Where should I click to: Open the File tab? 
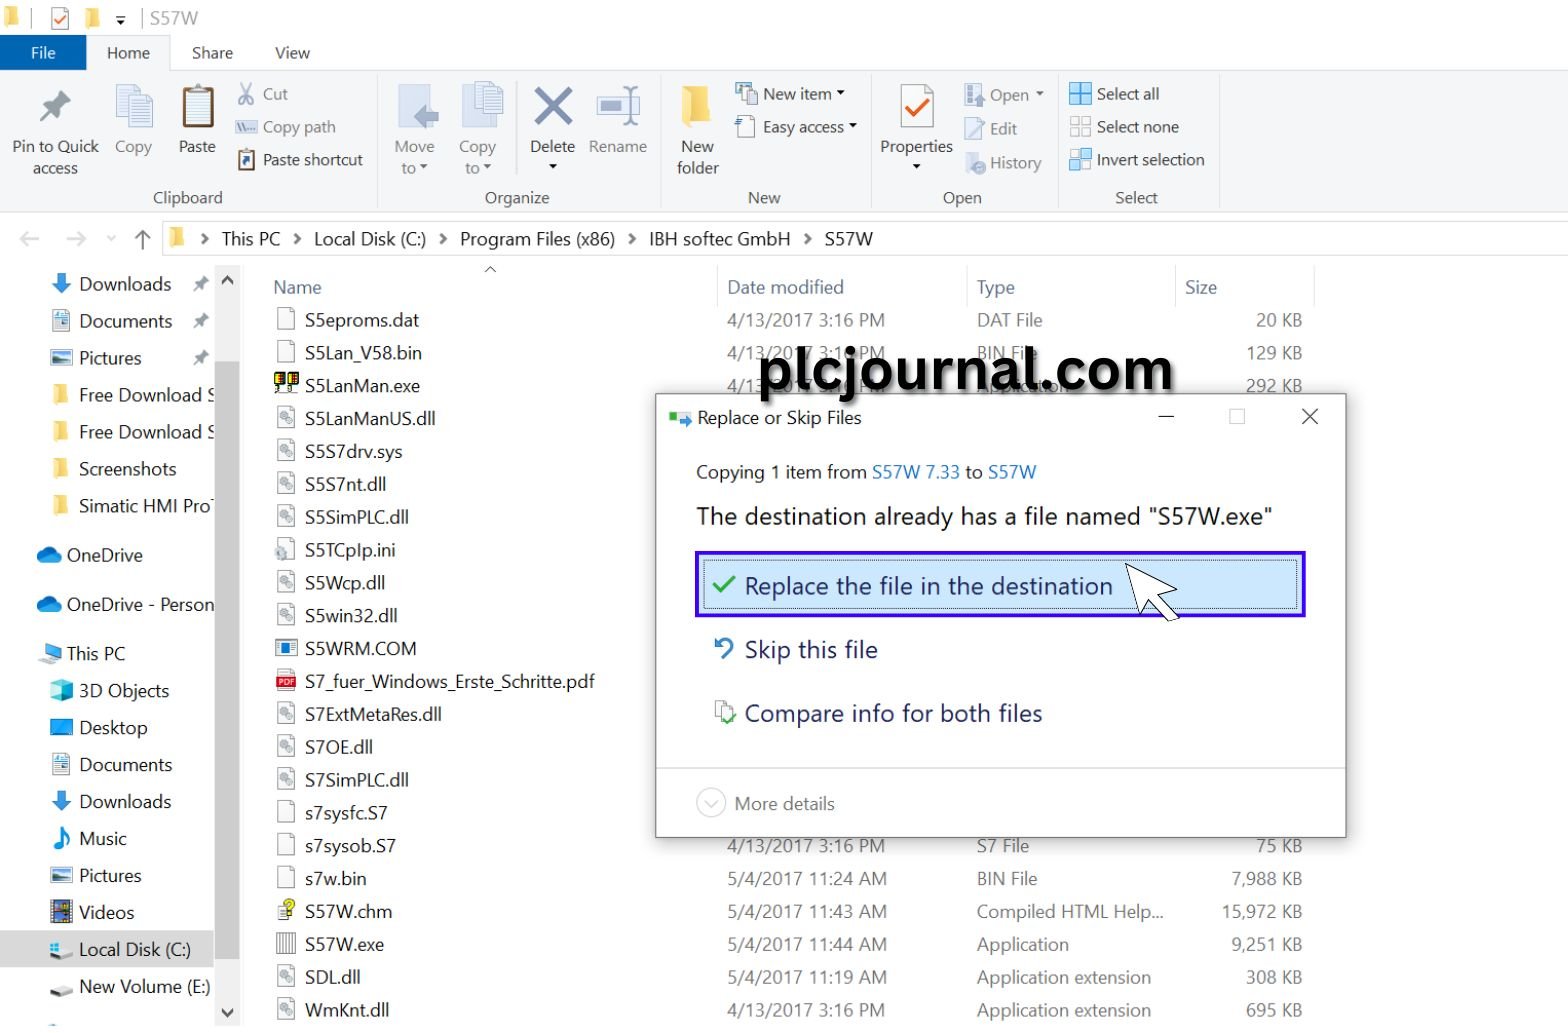[x=43, y=53]
